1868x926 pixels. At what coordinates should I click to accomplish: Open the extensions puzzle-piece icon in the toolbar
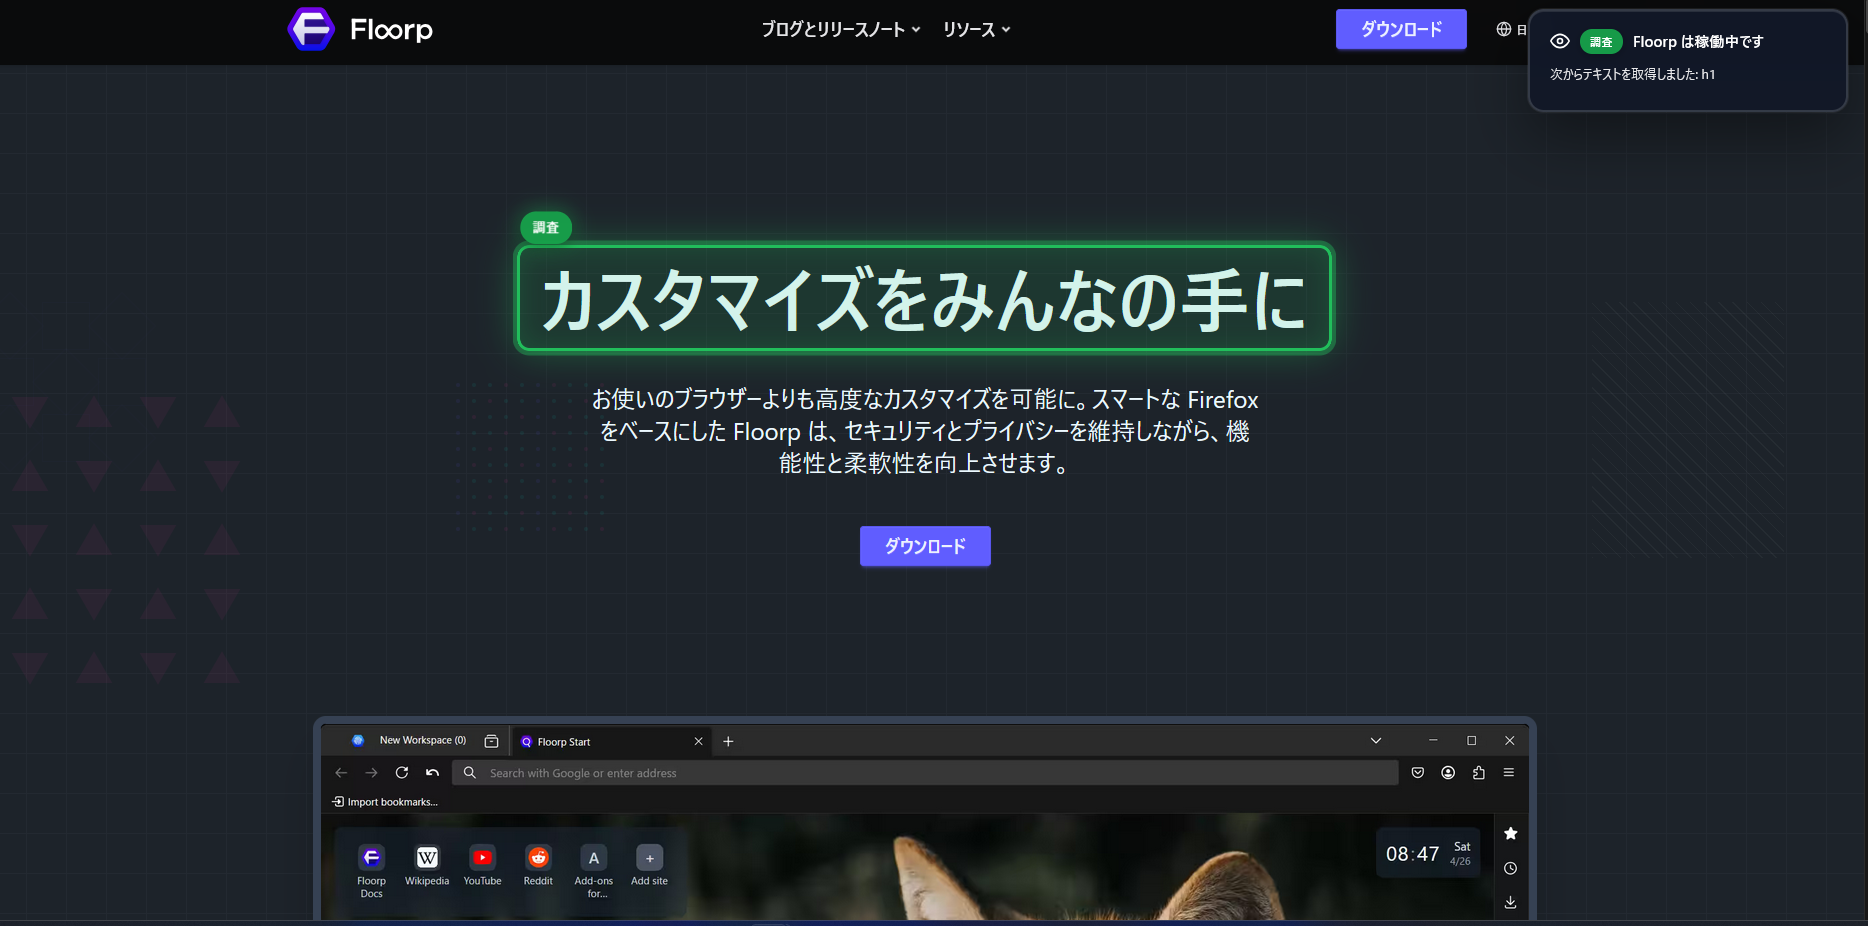[x=1479, y=772]
